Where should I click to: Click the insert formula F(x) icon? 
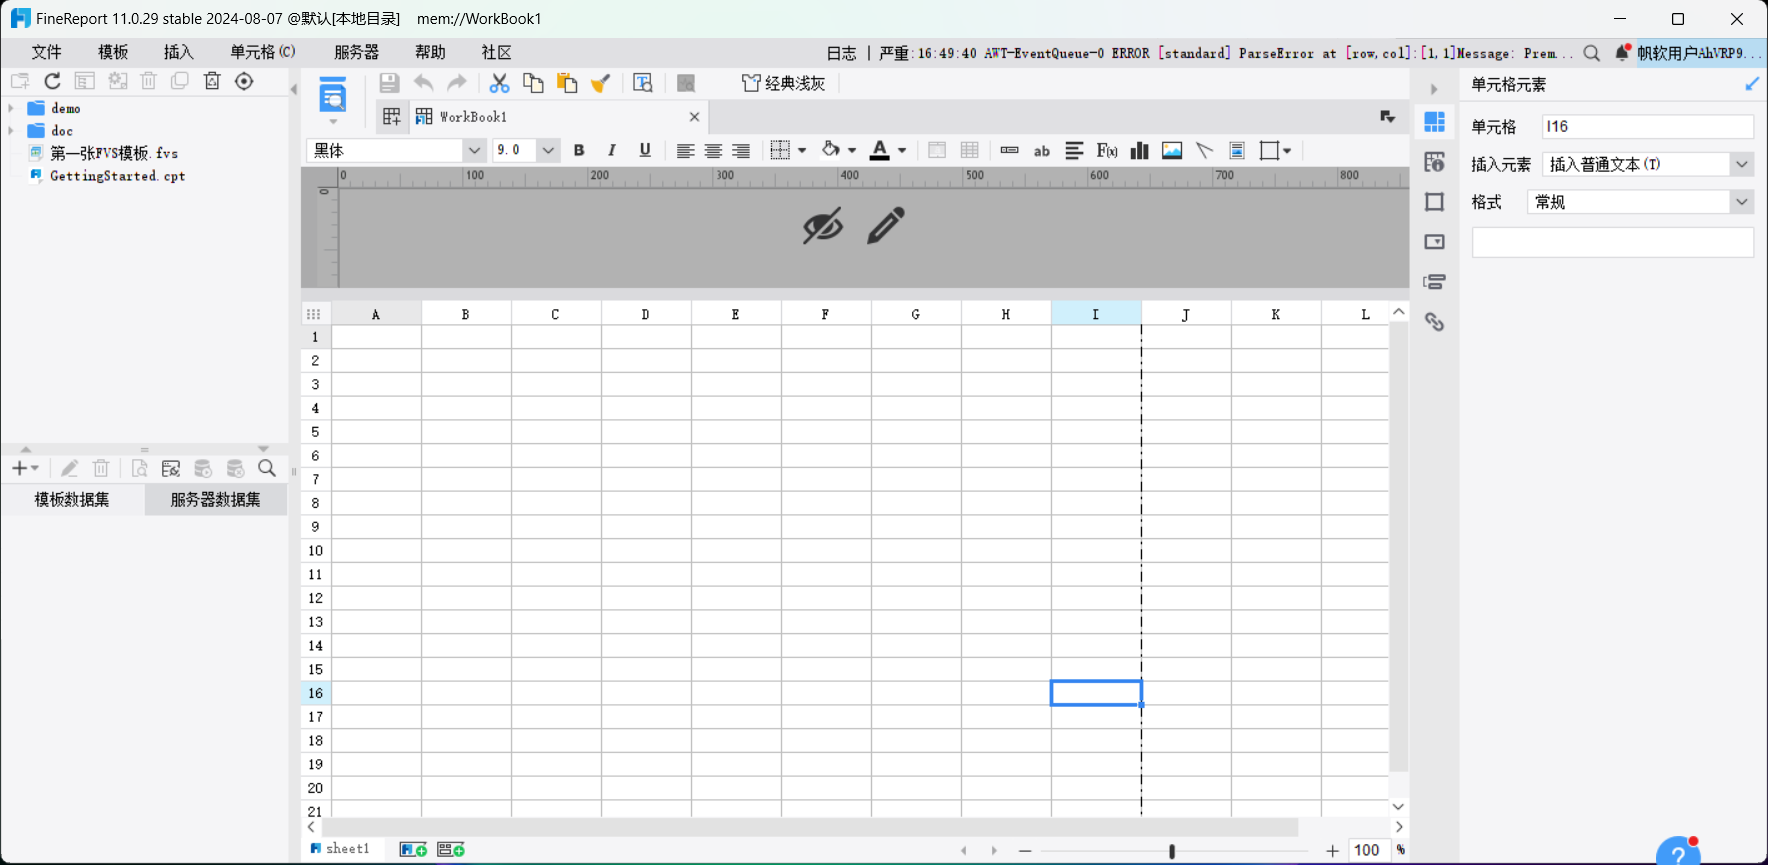coord(1106,151)
